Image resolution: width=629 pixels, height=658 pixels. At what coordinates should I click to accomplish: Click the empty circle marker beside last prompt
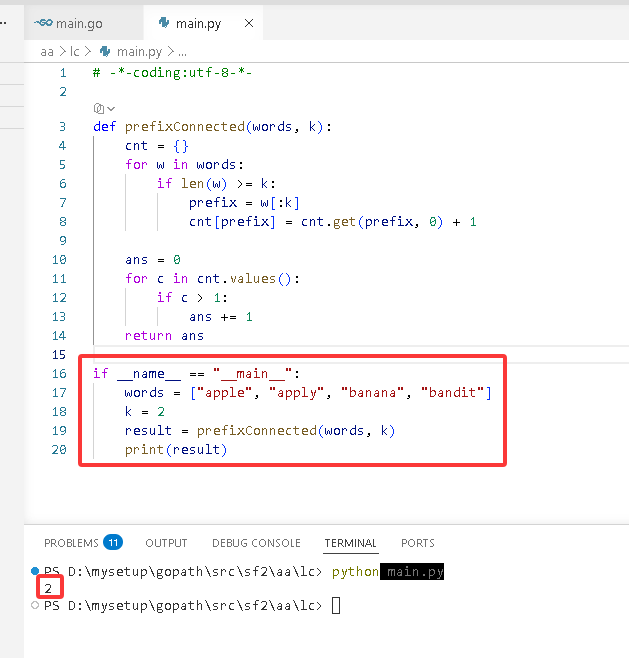point(35,605)
